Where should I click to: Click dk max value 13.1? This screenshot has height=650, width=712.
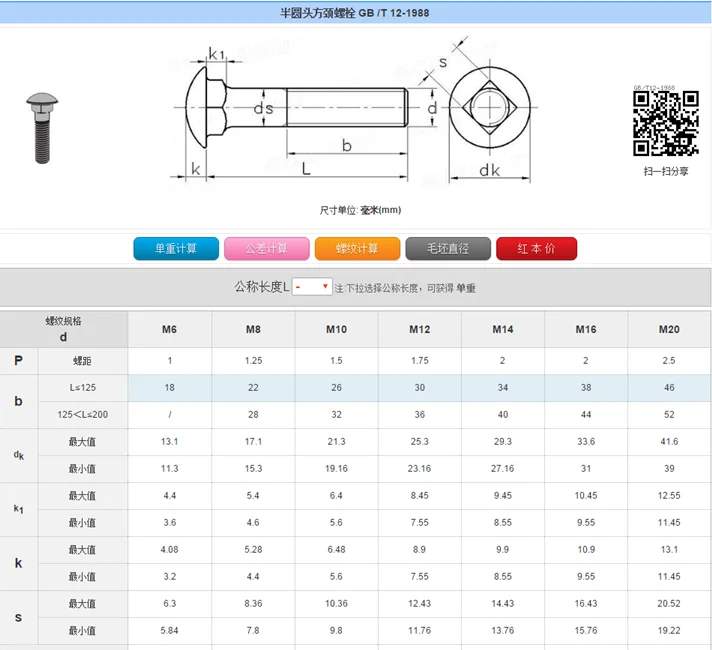click(x=169, y=442)
